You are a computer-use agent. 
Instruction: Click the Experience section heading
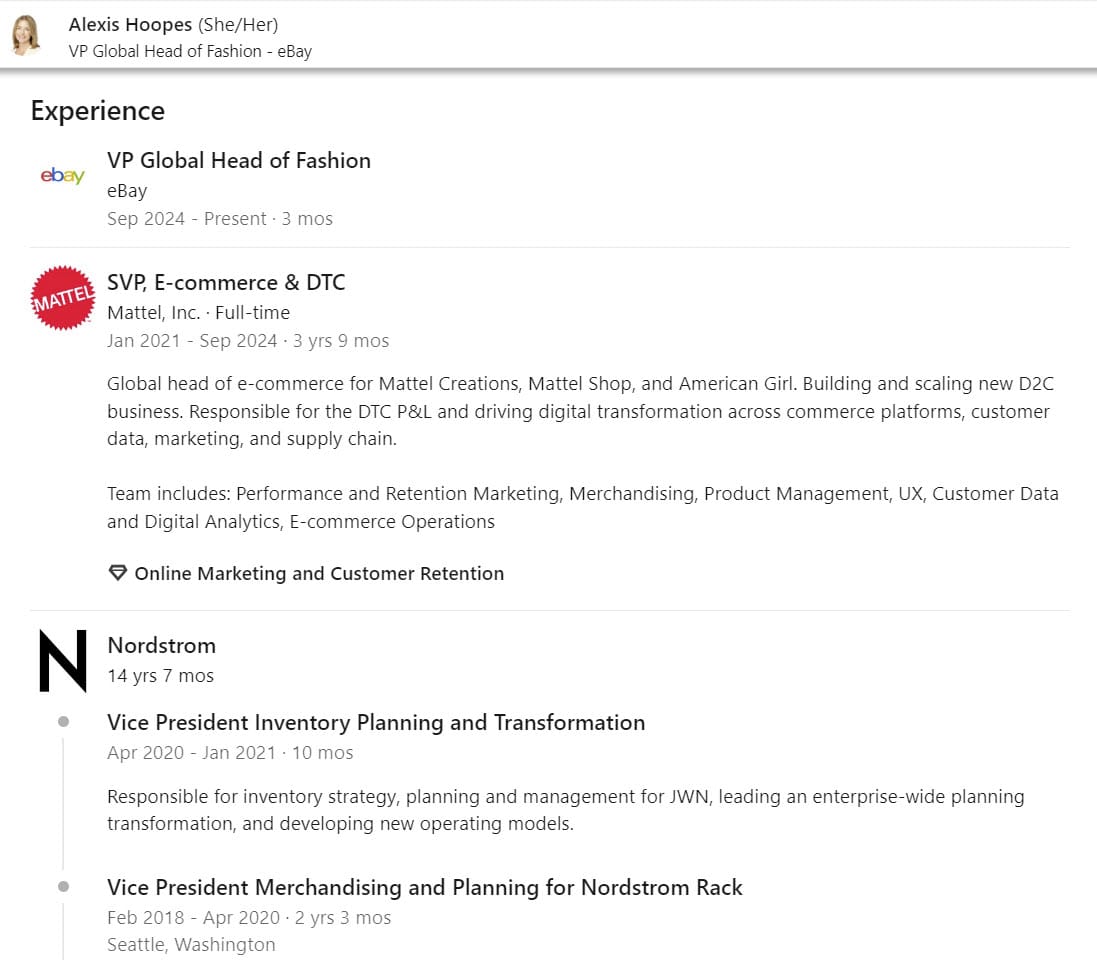click(x=98, y=111)
